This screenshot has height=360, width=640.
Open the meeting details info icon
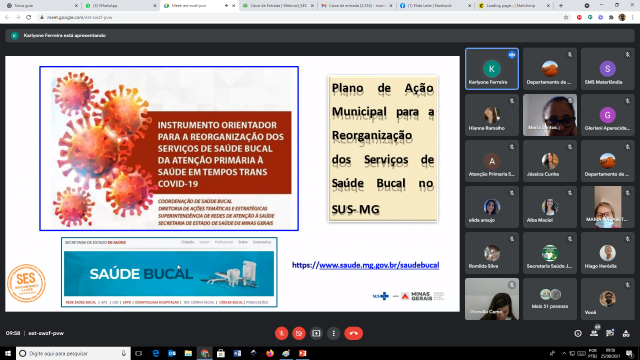[578, 333]
